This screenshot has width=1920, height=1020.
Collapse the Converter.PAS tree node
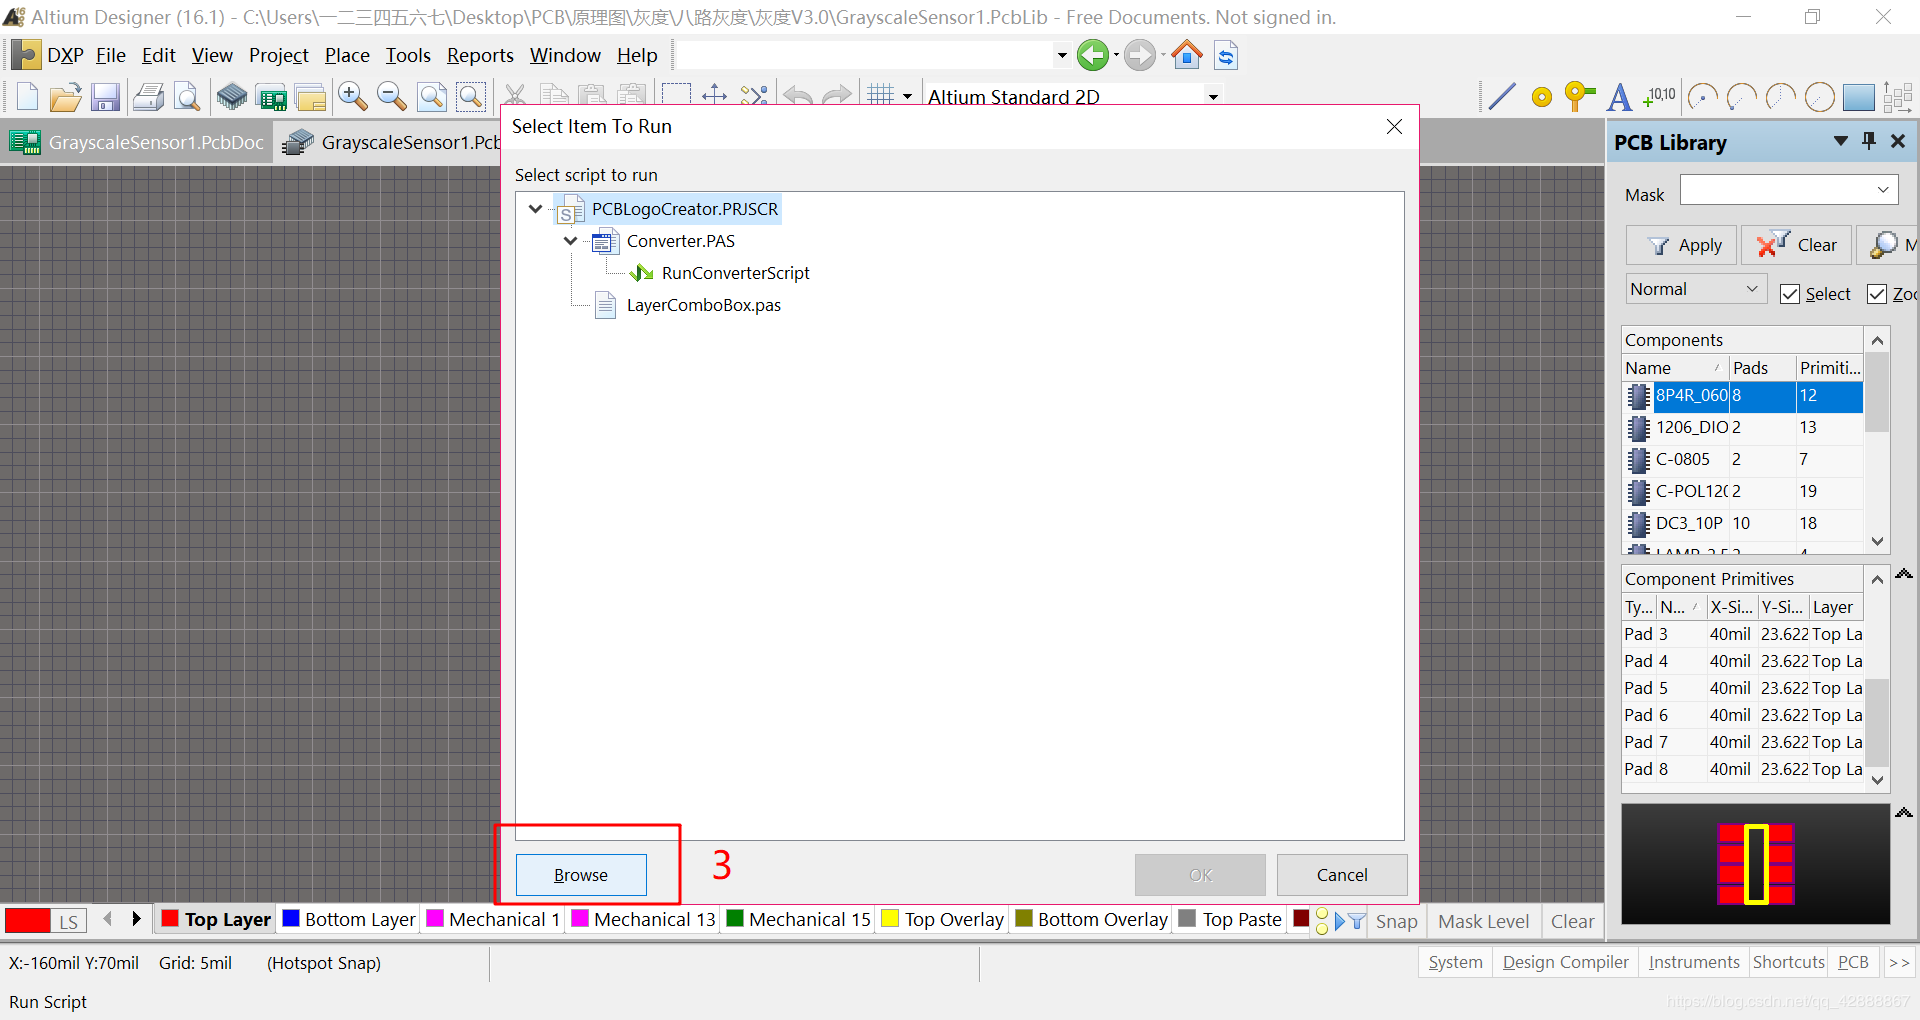[570, 241]
